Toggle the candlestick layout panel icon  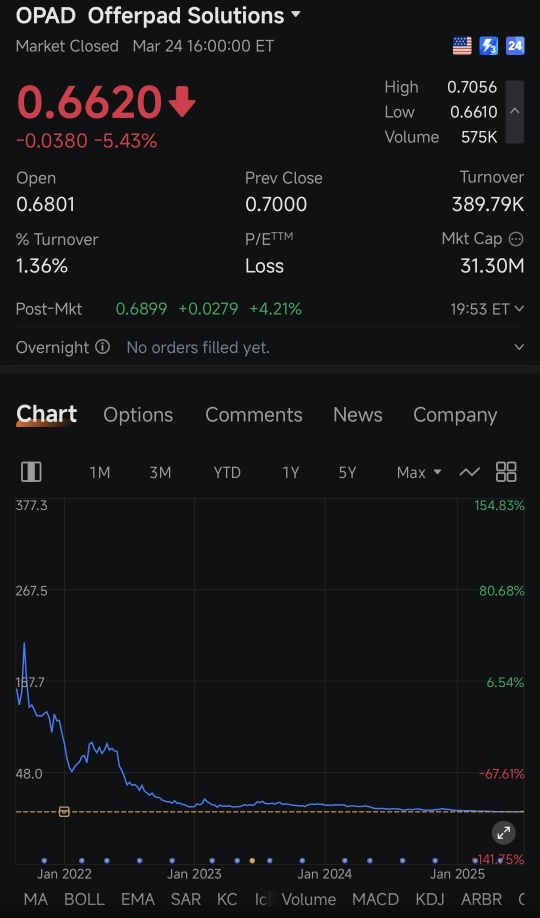coord(31,472)
